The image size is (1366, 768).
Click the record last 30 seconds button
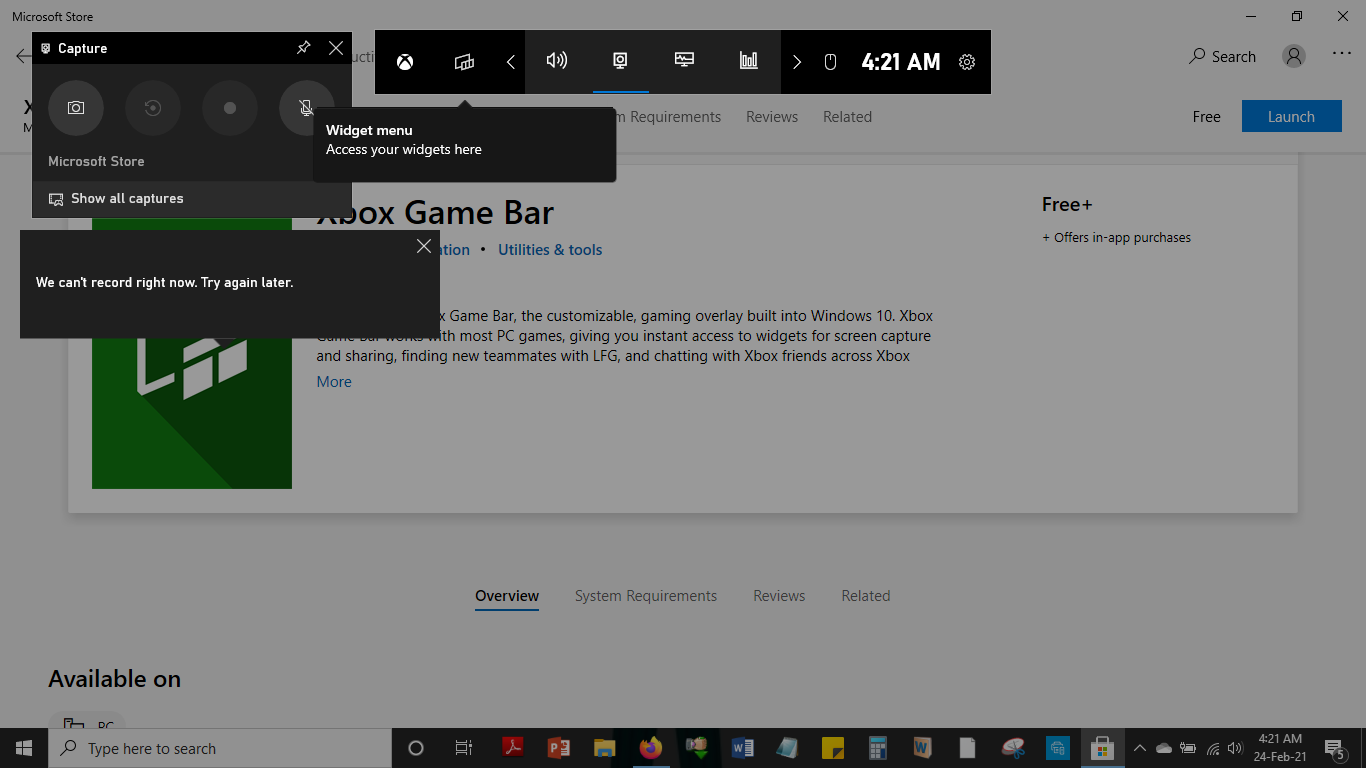point(153,108)
